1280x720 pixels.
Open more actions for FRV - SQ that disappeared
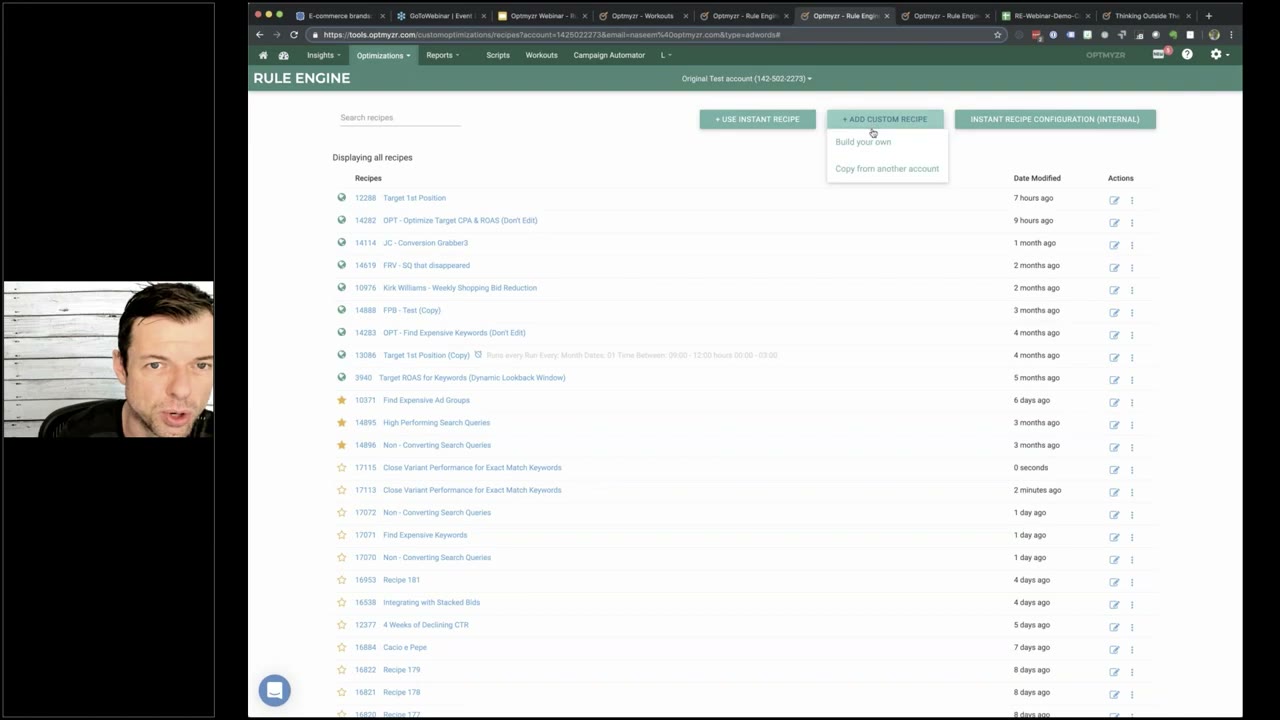click(1132, 267)
